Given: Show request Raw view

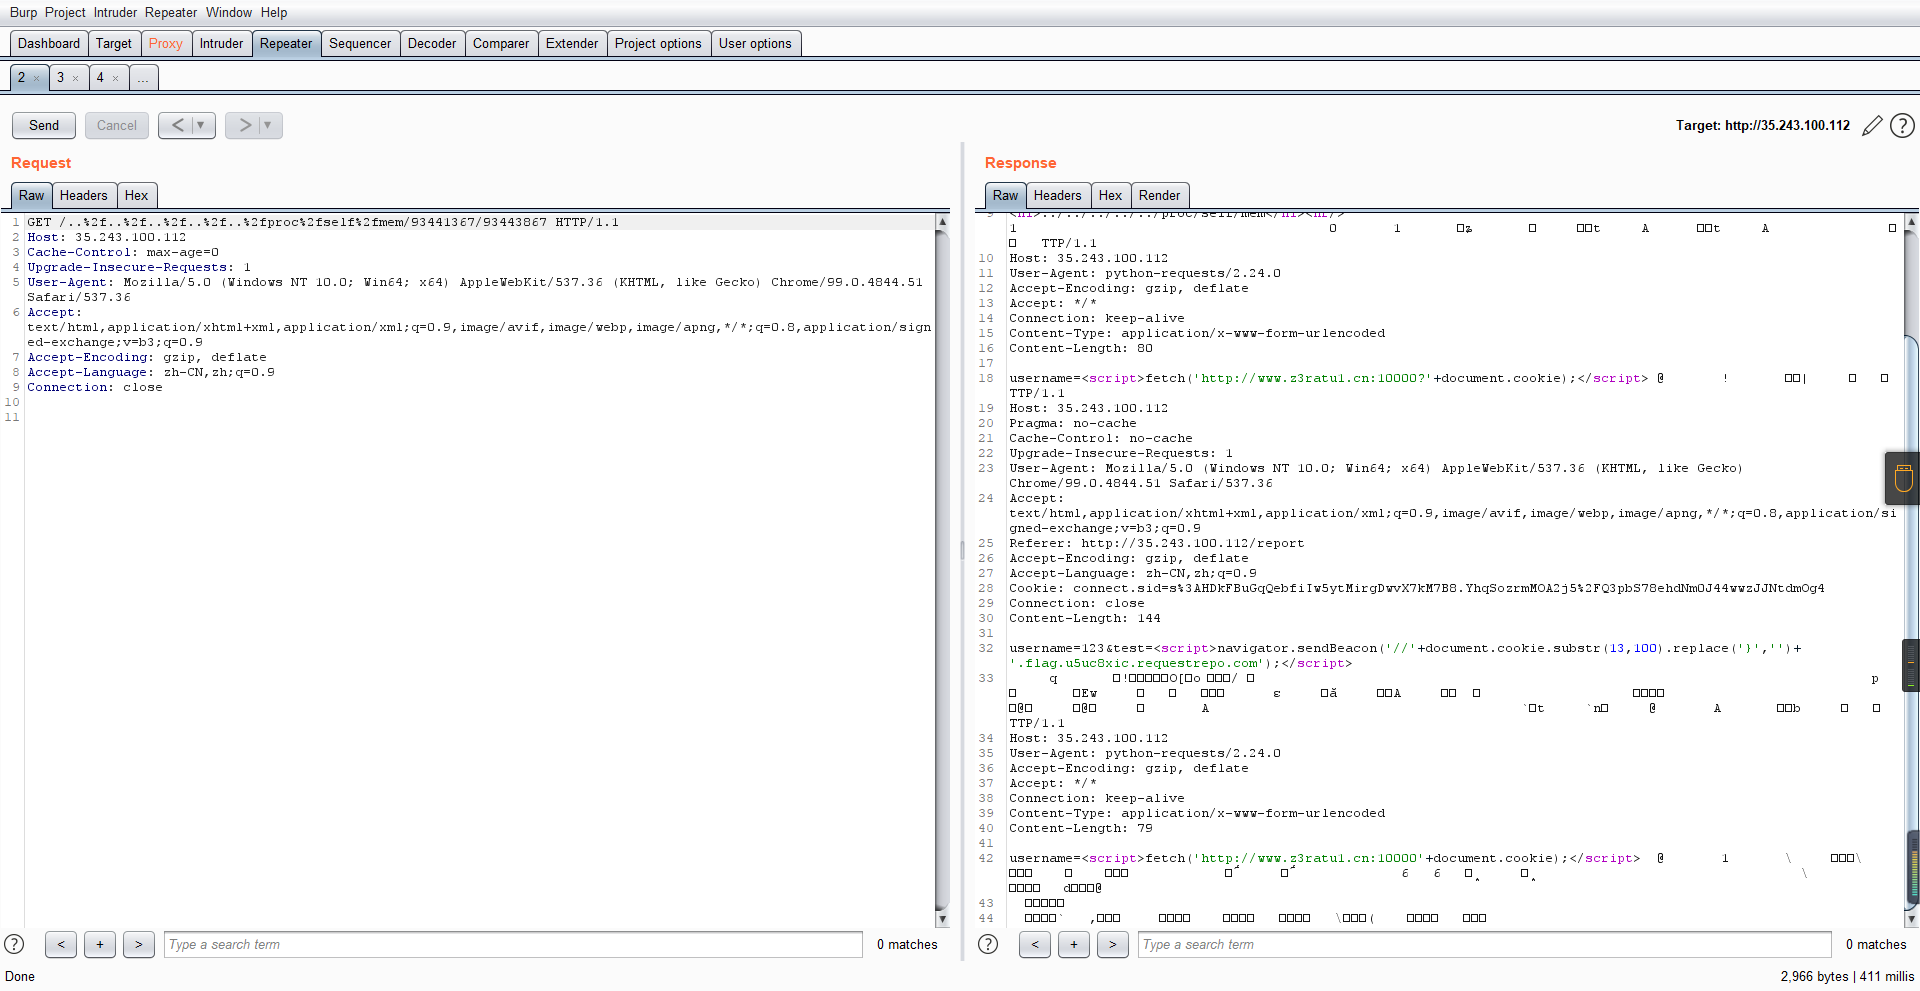Looking at the screenshot, I should 32,196.
